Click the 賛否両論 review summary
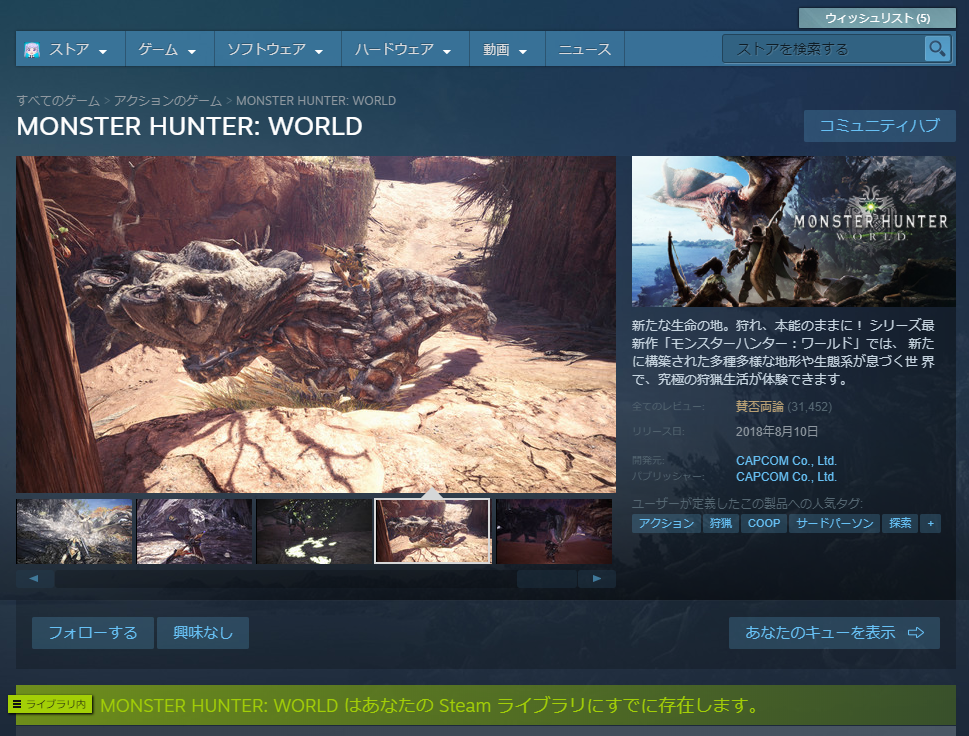The width and height of the screenshot is (969, 736). click(x=760, y=407)
